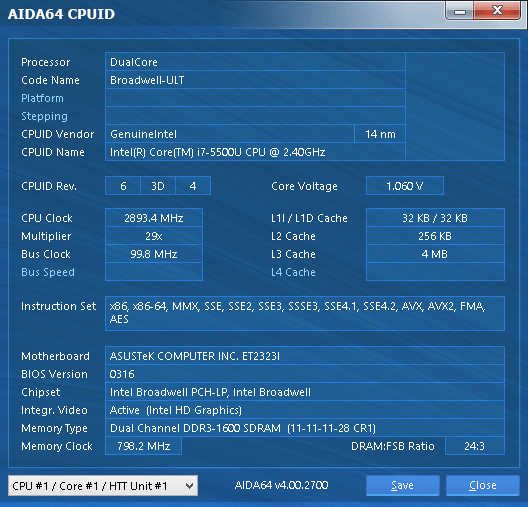Image resolution: width=528 pixels, height=507 pixels.
Task: Click the empty L4 Cache field
Action: [435, 272]
